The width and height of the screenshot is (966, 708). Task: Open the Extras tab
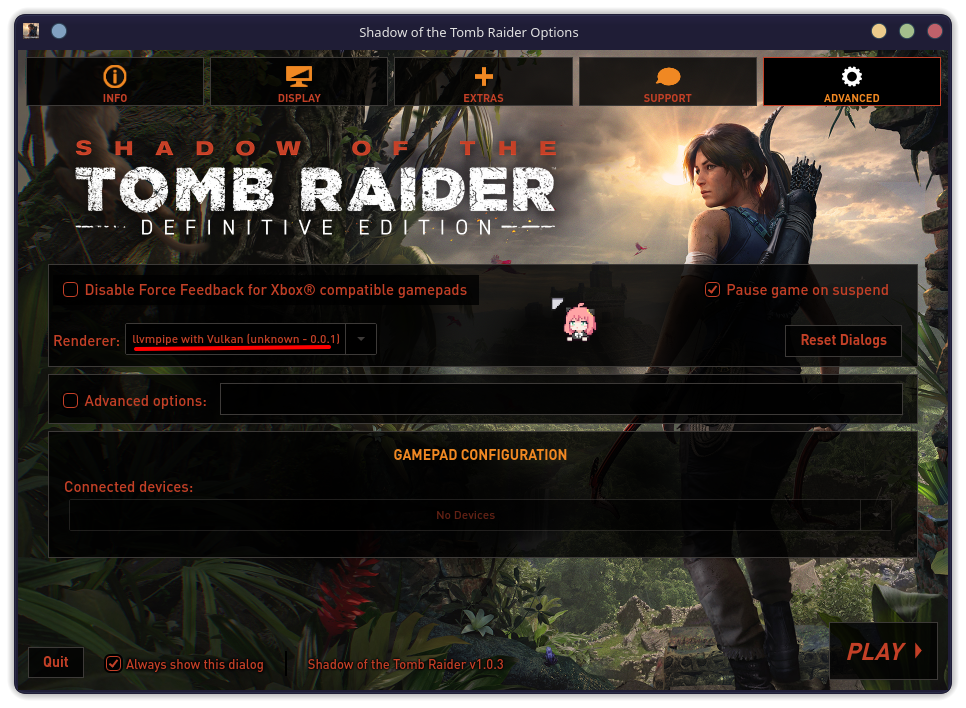click(484, 82)
